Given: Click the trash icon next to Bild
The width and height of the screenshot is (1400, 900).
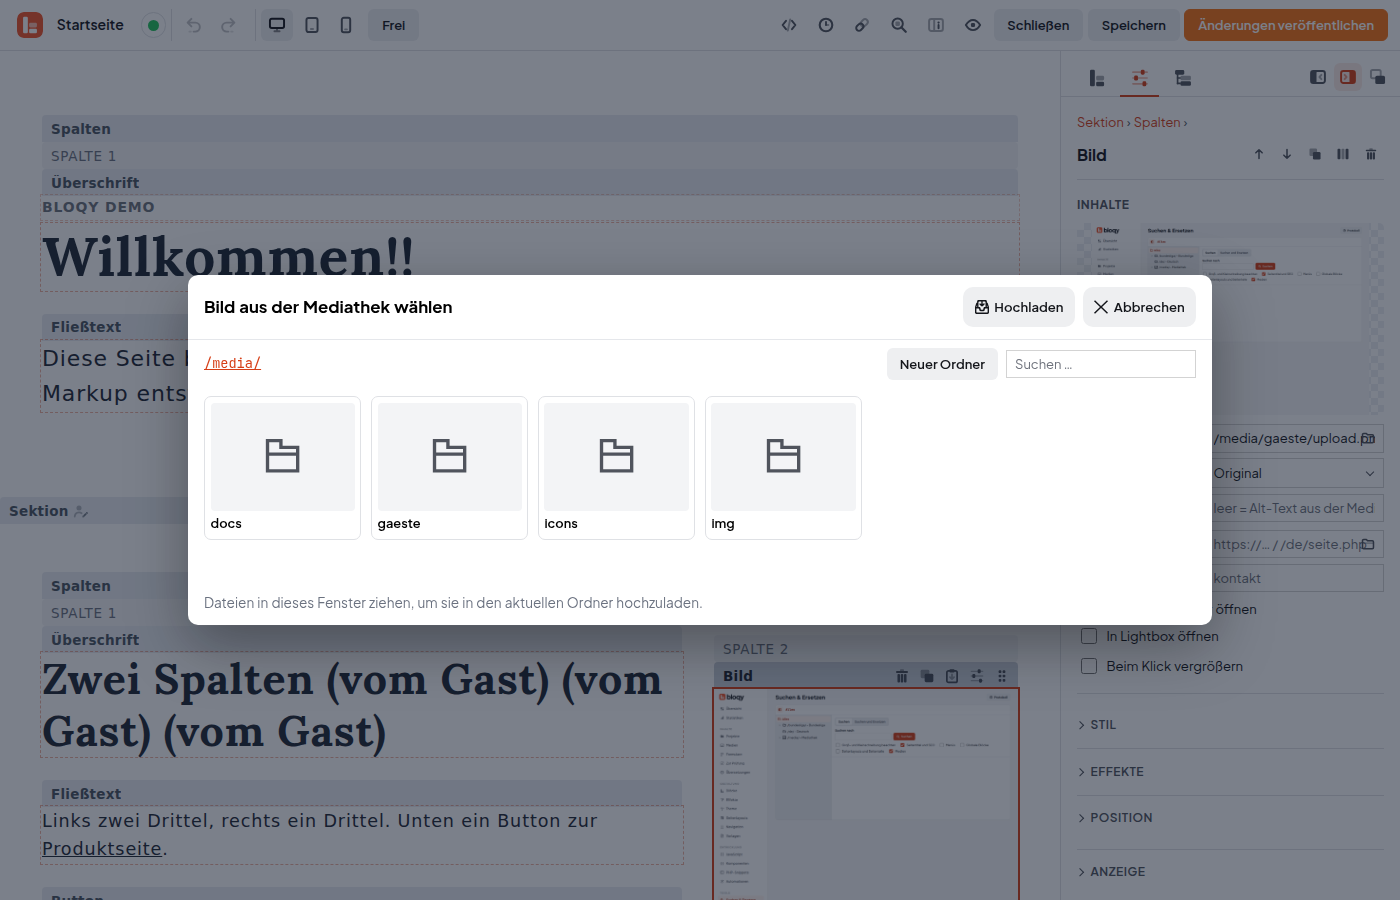Looking at the screenshot, I should (1371, 154).
